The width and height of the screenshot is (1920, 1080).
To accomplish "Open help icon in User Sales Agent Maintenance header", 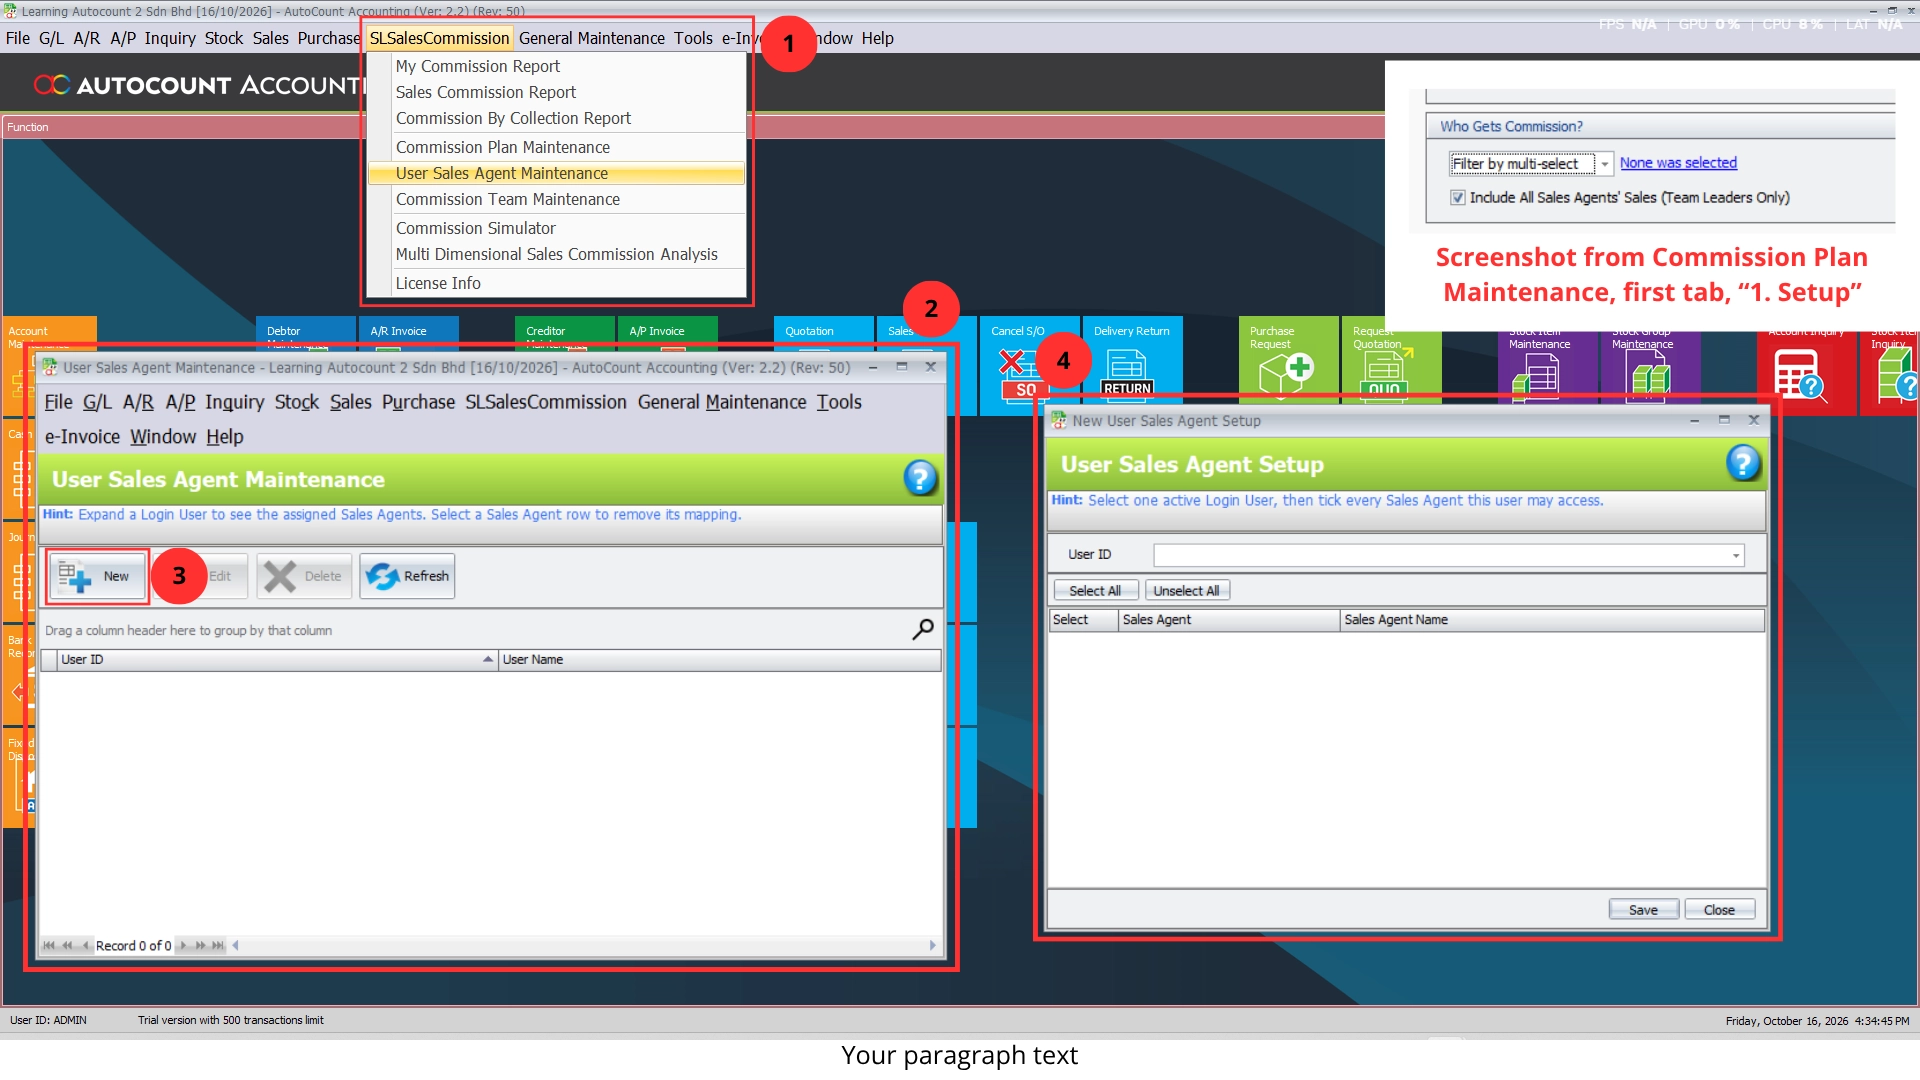I will click(x=920, y=478).
